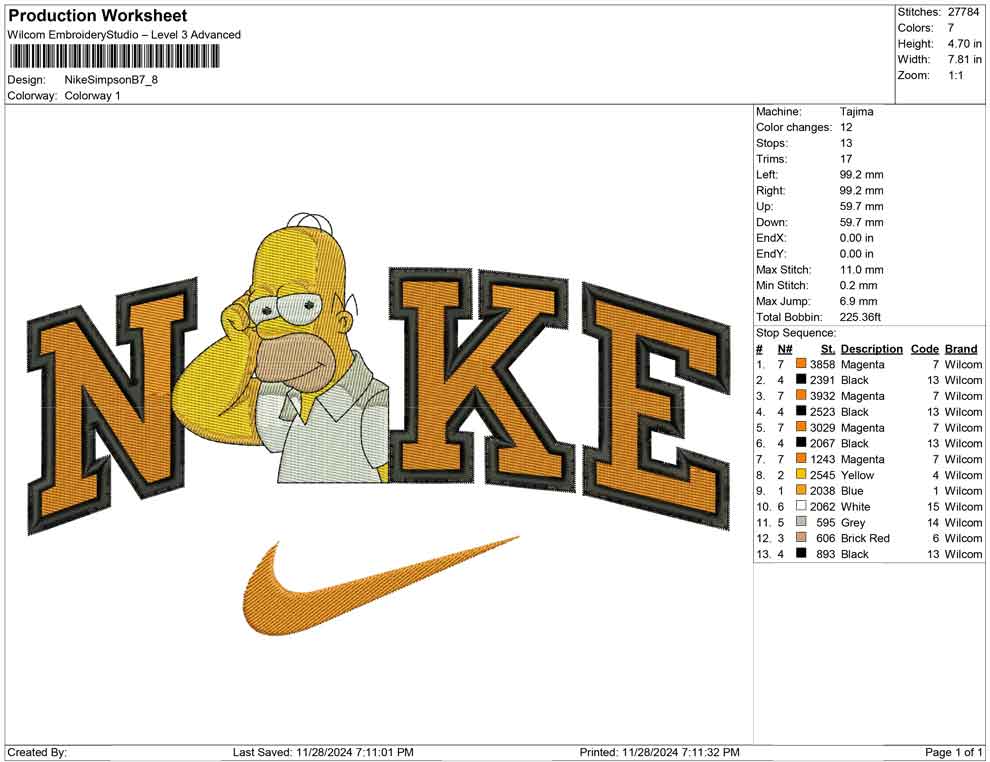
Task: Click the embroidered letter N
Action: point(112,404)
